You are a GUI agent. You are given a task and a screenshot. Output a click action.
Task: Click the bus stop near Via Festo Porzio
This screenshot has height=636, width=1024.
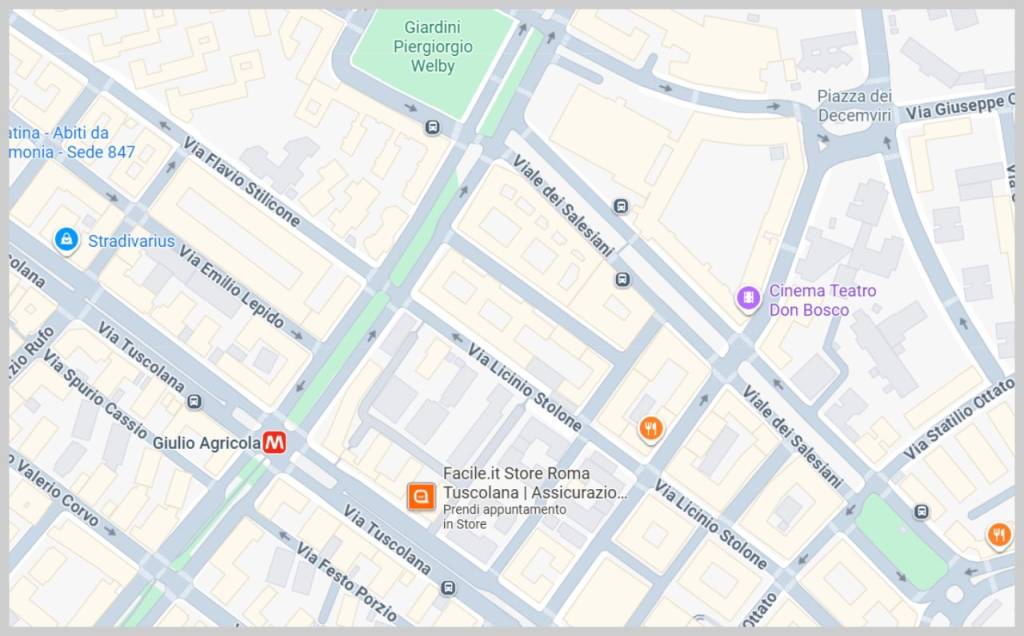[x=448, y=588]
